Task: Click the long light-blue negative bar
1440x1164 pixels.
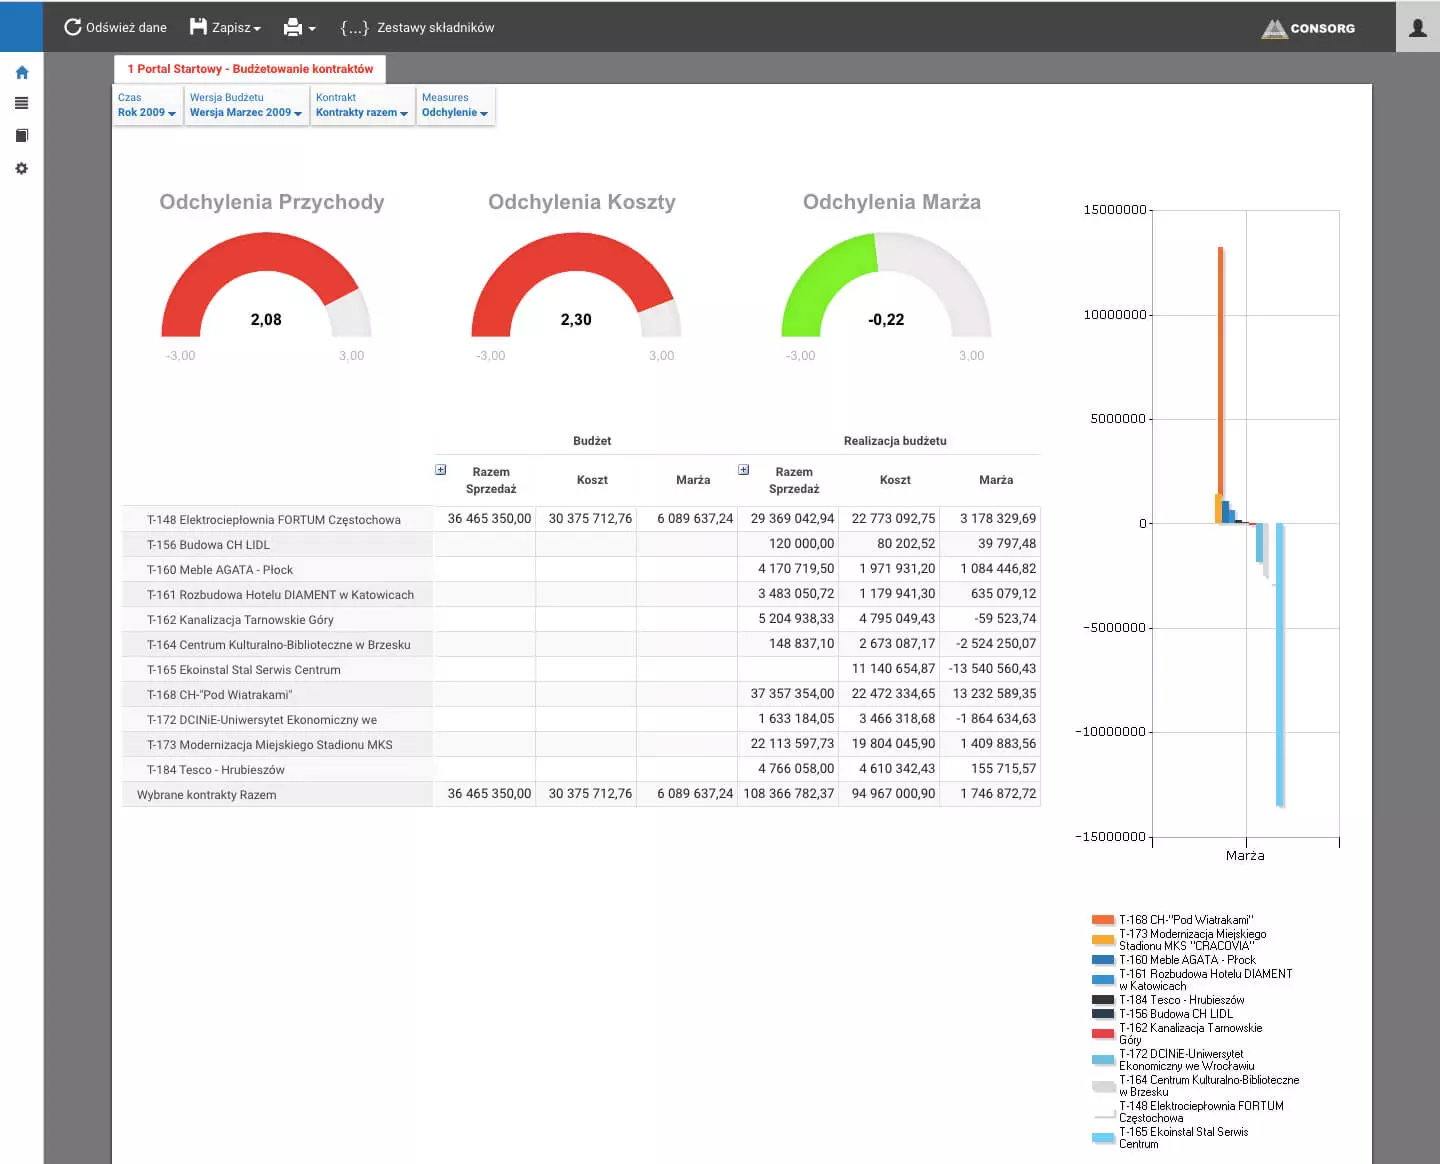Action: [1280, 664]
